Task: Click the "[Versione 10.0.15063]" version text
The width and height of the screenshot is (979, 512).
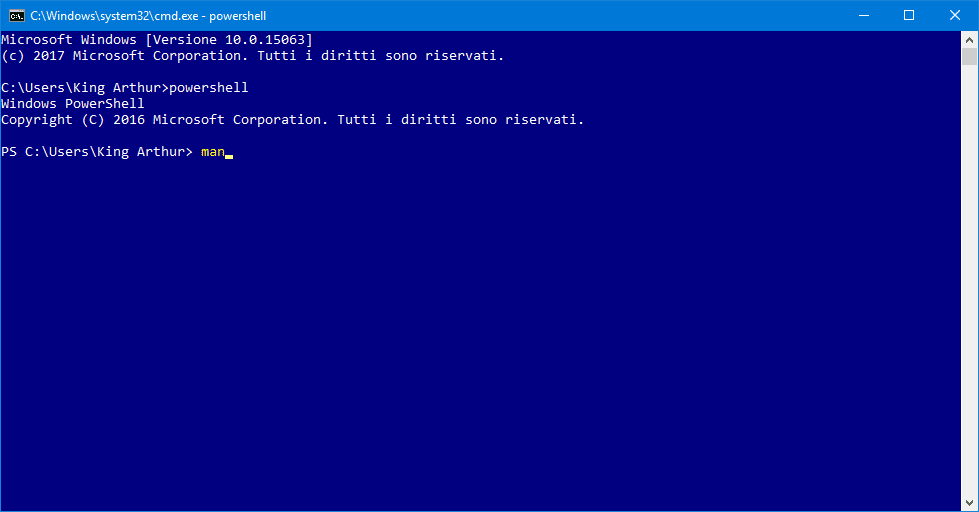Action: 229,40
